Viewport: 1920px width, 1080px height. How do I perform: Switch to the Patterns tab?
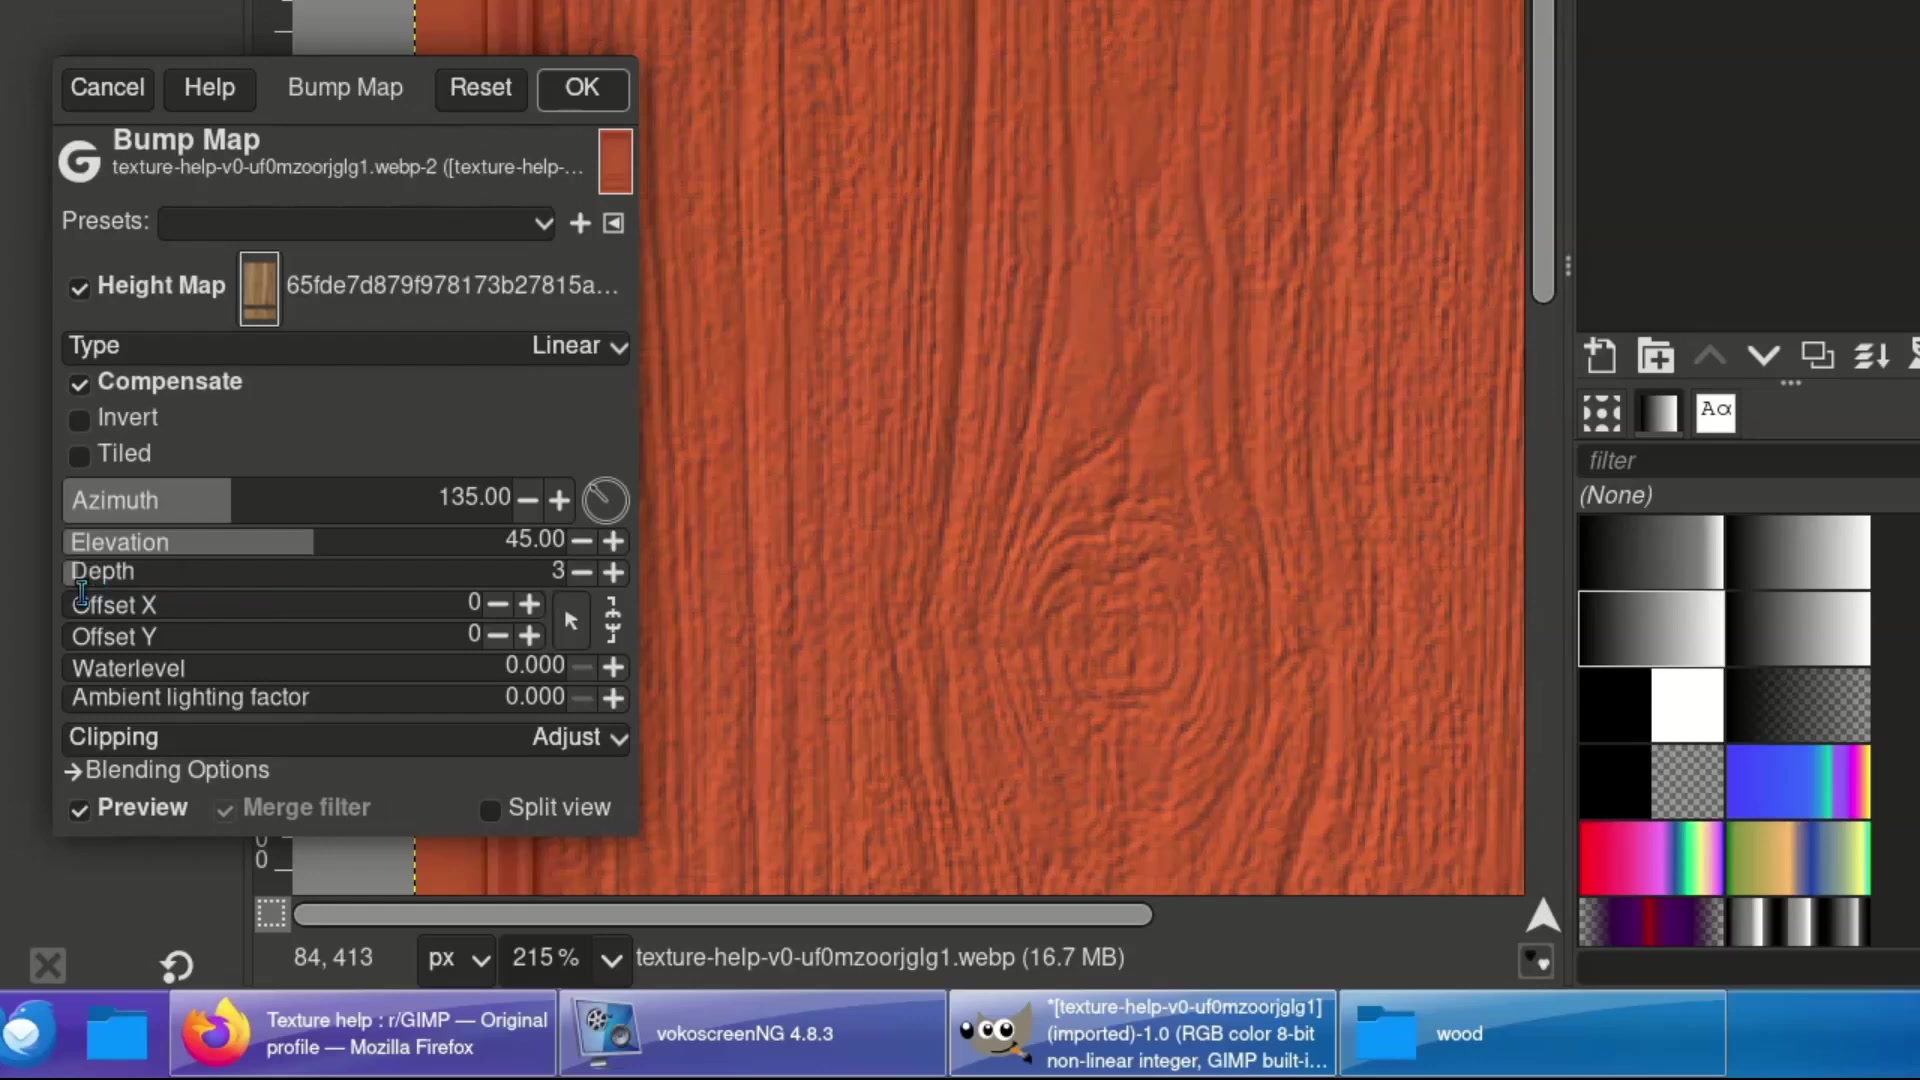tap(1601, 412)
